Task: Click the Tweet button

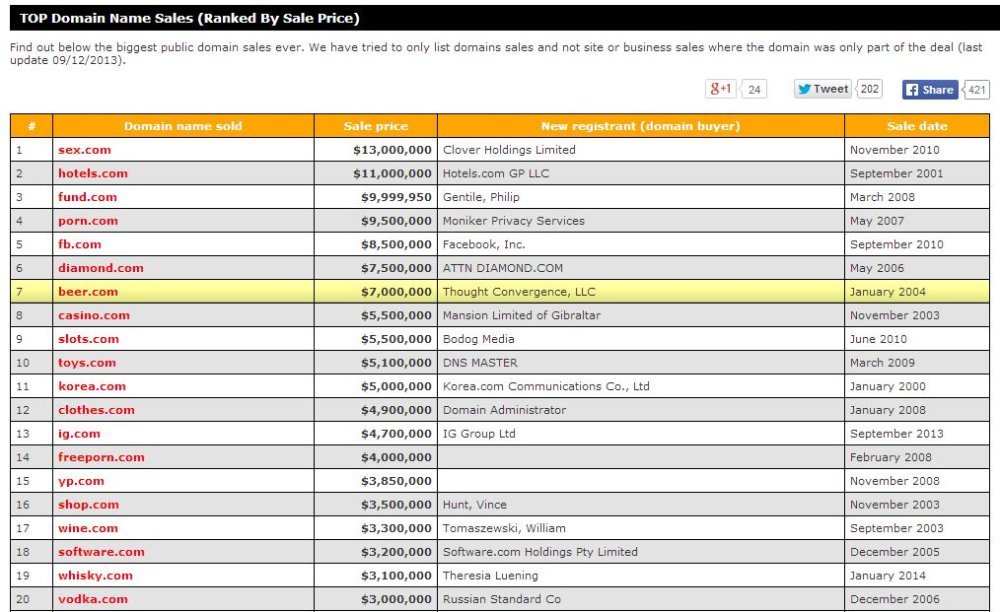Action: (823, 89)
